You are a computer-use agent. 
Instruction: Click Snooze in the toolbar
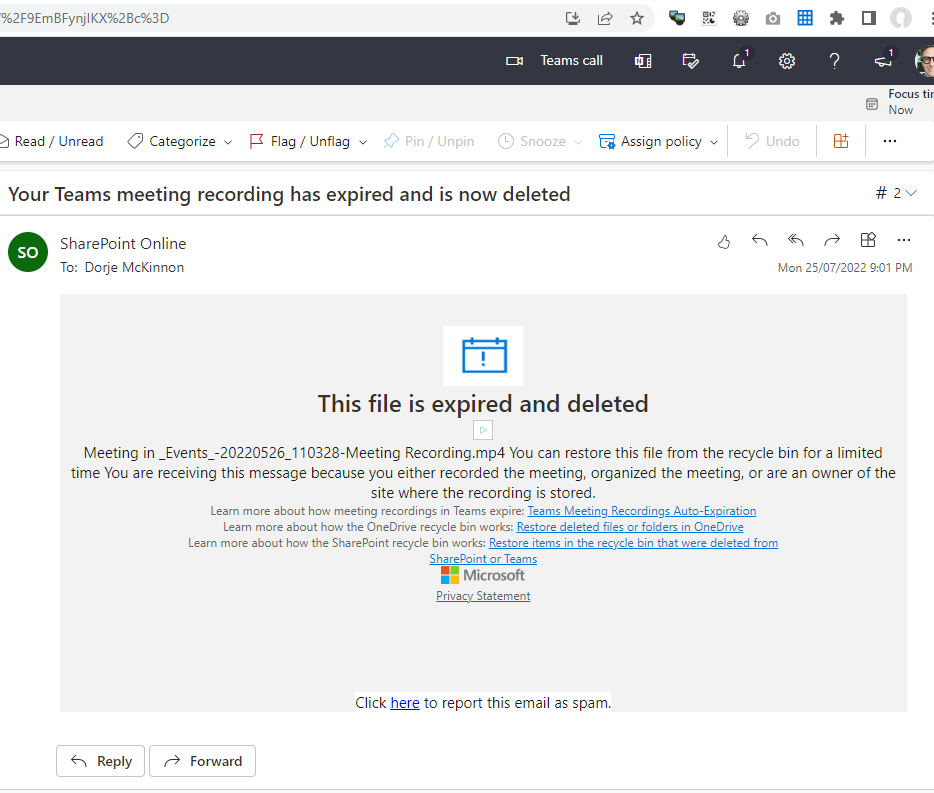point(532,141)
